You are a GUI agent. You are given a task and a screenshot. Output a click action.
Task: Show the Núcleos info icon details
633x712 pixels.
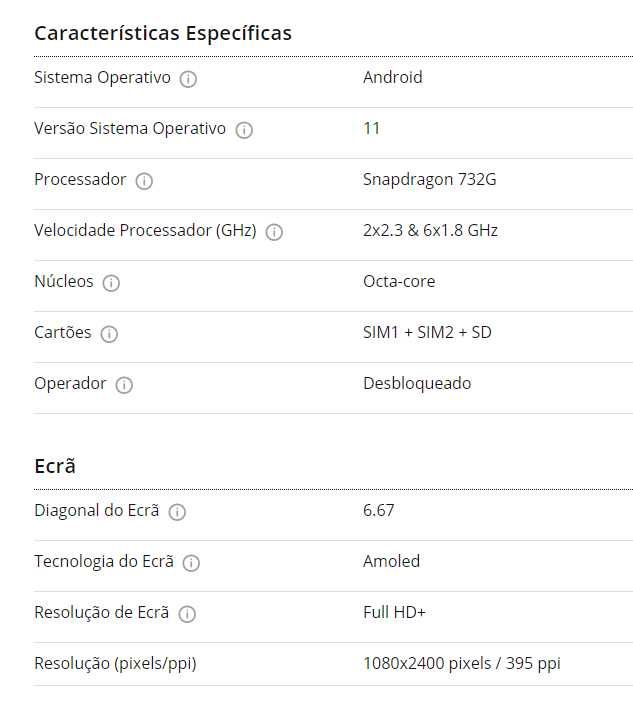(111, 283)
